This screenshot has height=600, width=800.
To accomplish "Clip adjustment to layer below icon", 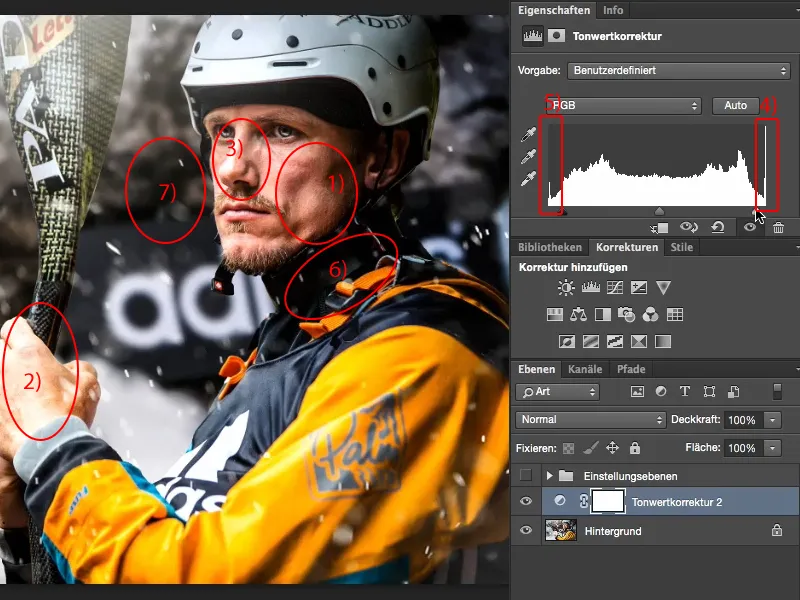I will pyautogui.click(x=659, y=228).
